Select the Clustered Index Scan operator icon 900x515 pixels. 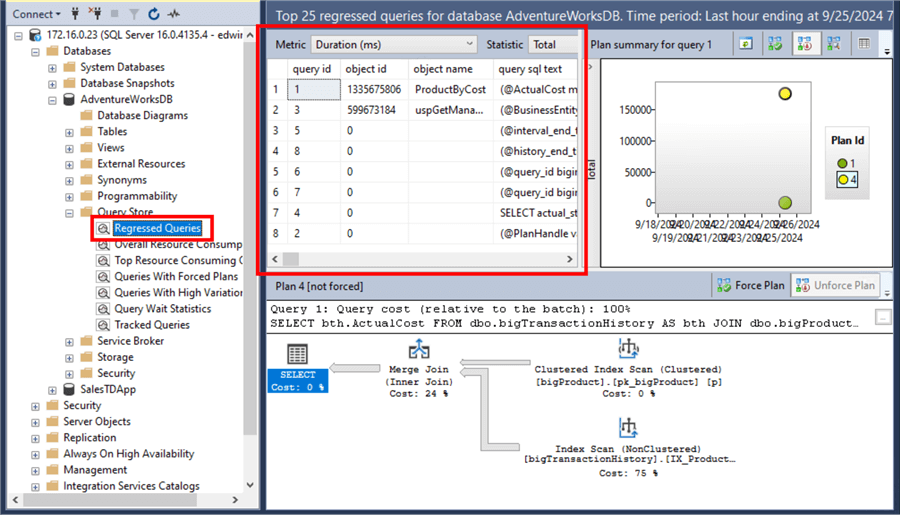tap(629, 349)
